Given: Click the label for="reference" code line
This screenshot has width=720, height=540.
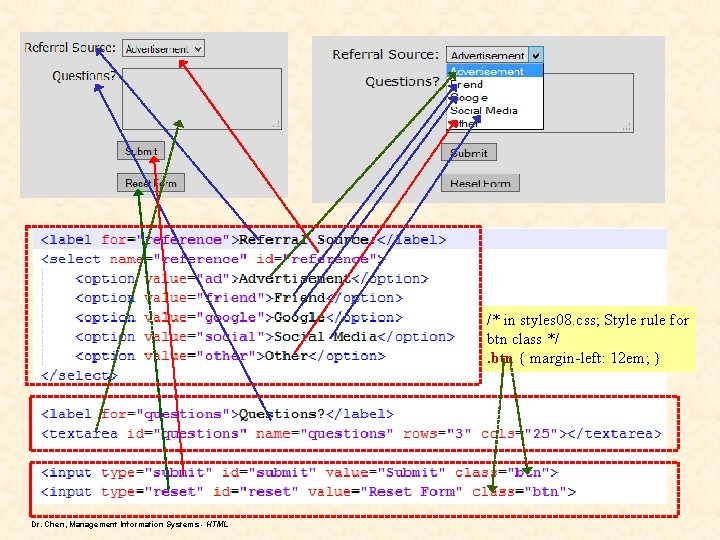Looking at the screenshot, I should [243, 240].
